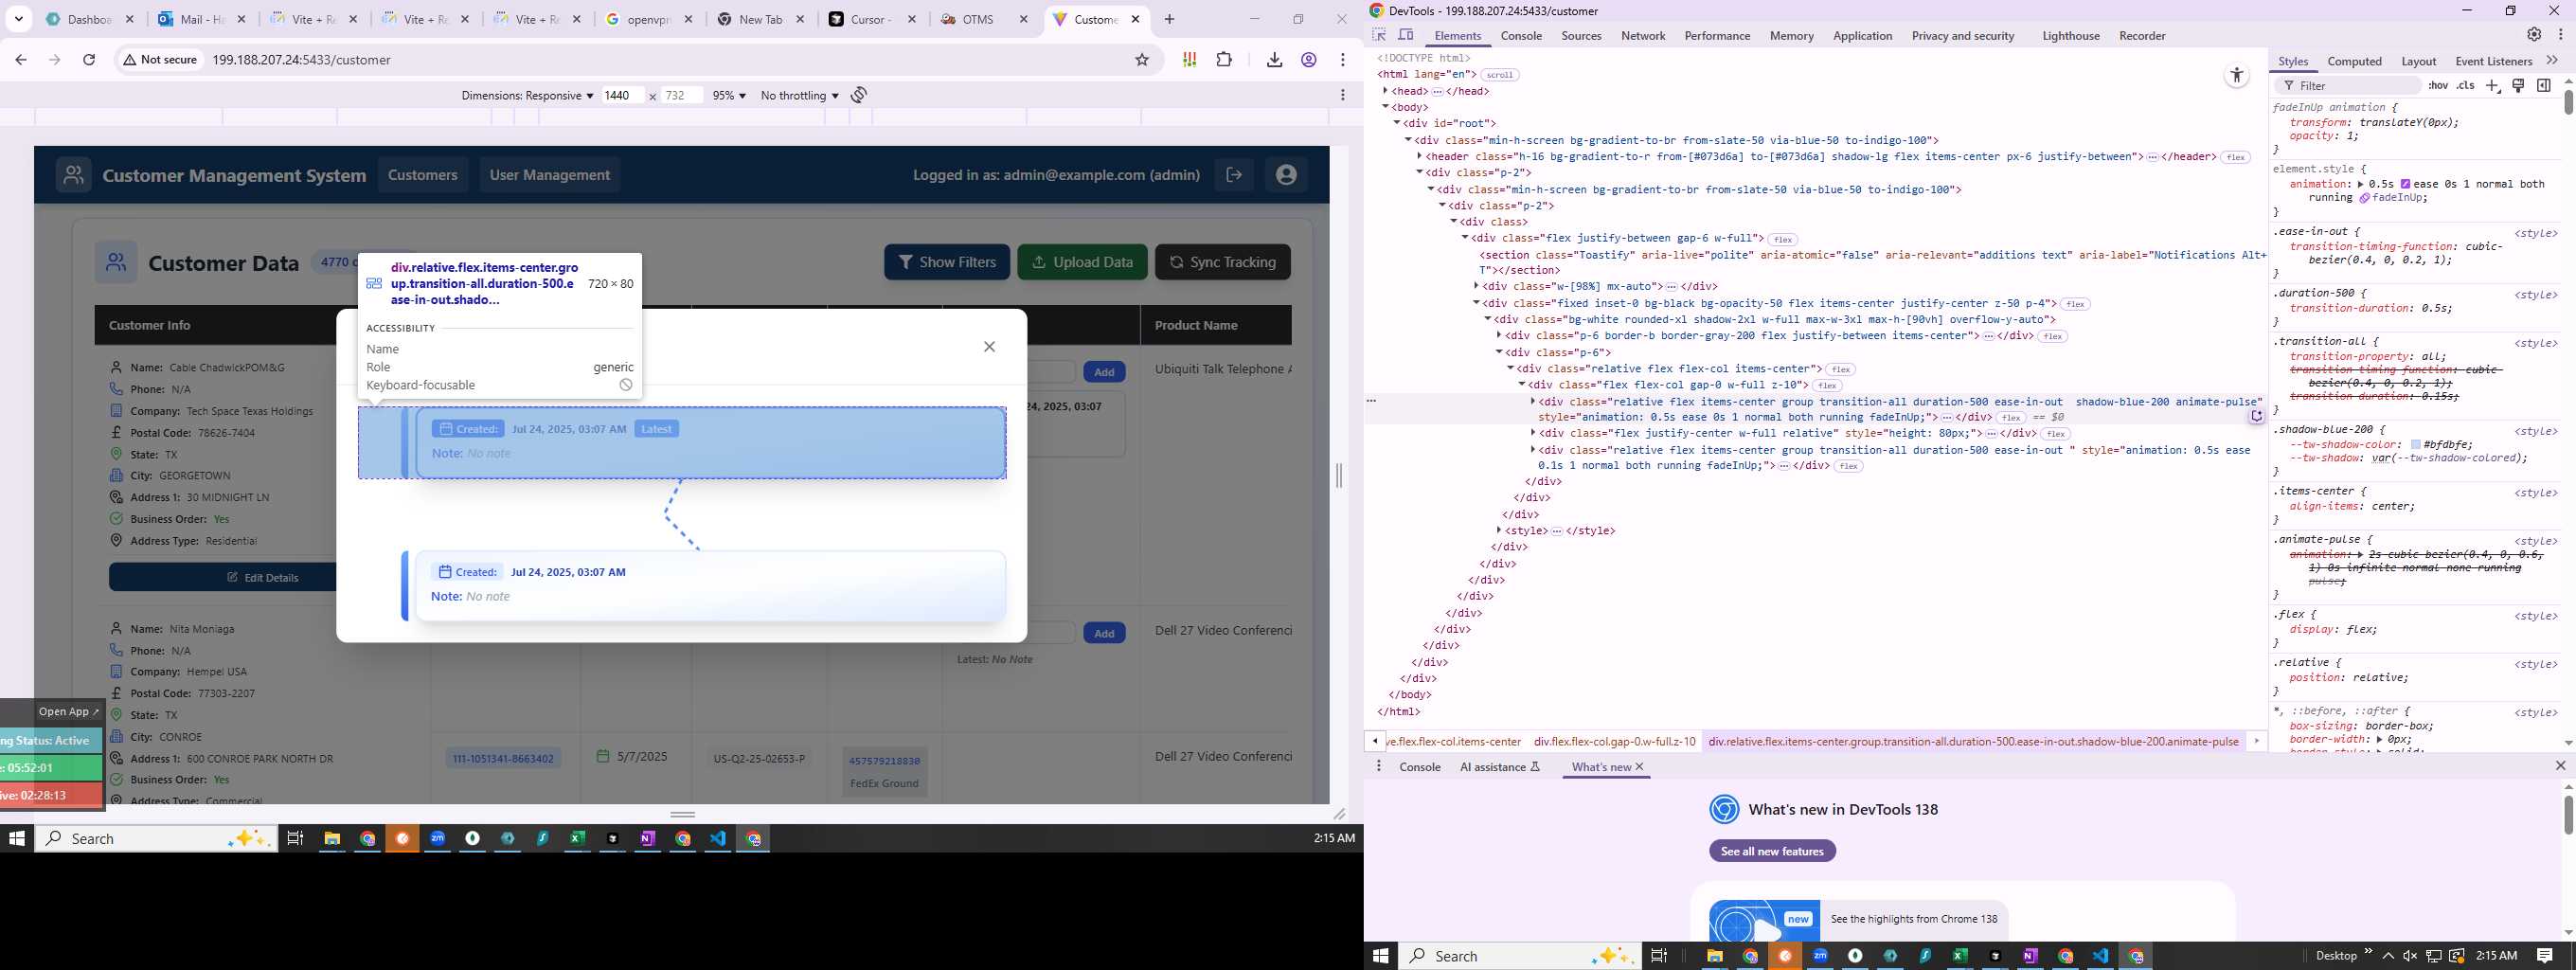Open the AI assistance drawer tab

coord(1500,767)
